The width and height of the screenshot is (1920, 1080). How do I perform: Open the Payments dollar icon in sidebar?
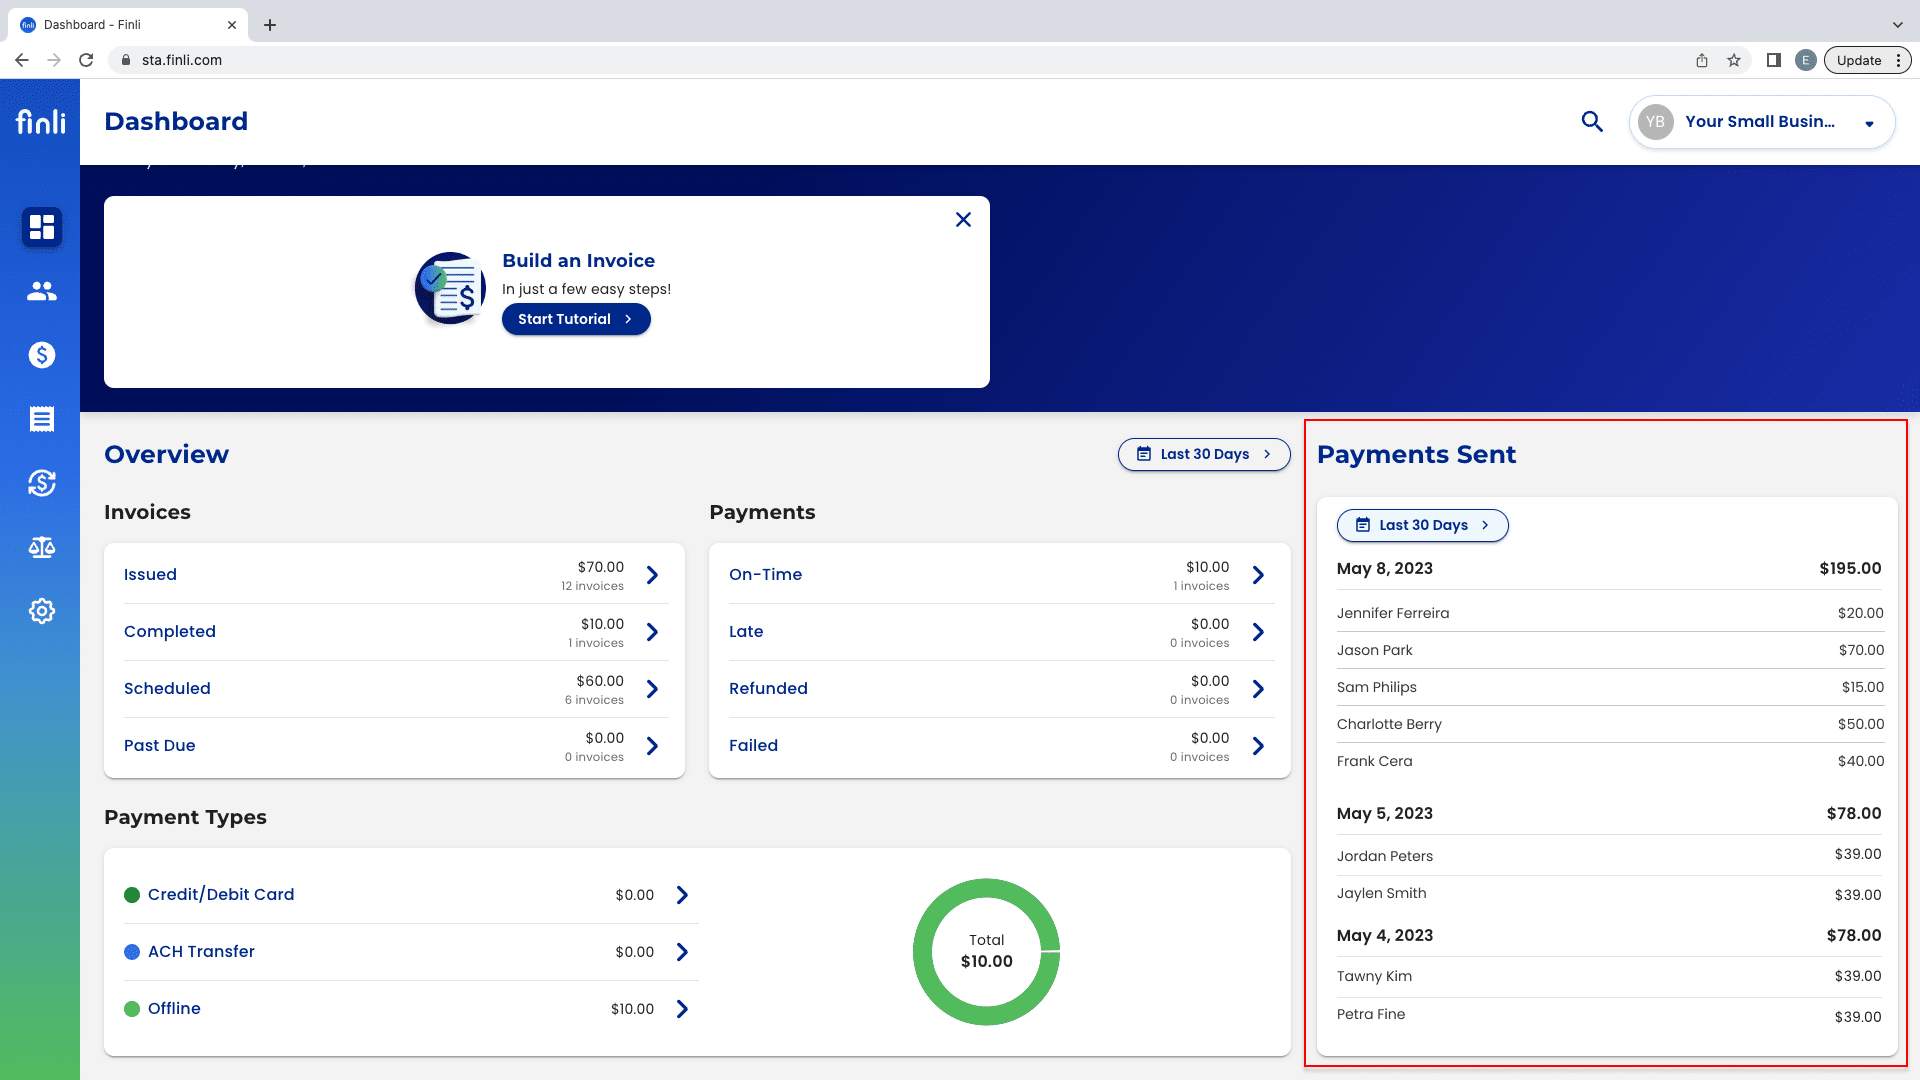41,355
